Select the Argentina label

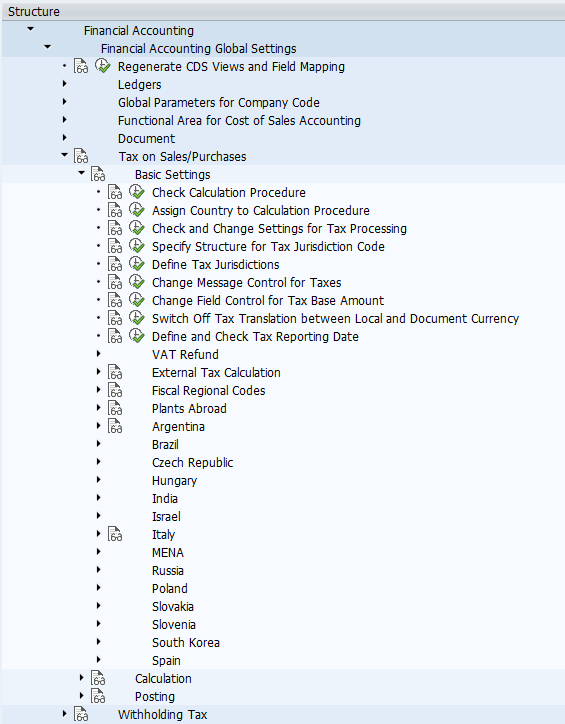click(x=178, y=427)
